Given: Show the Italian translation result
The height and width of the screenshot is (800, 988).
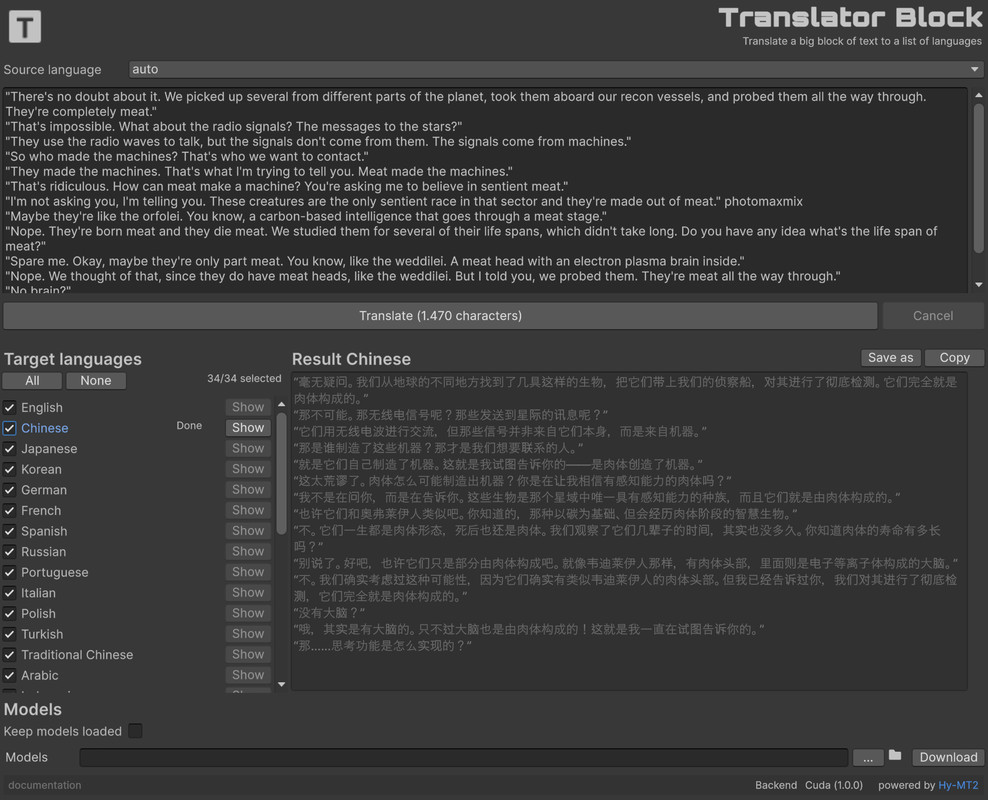Looking at the screenshot, I should (x=248, y=592).
